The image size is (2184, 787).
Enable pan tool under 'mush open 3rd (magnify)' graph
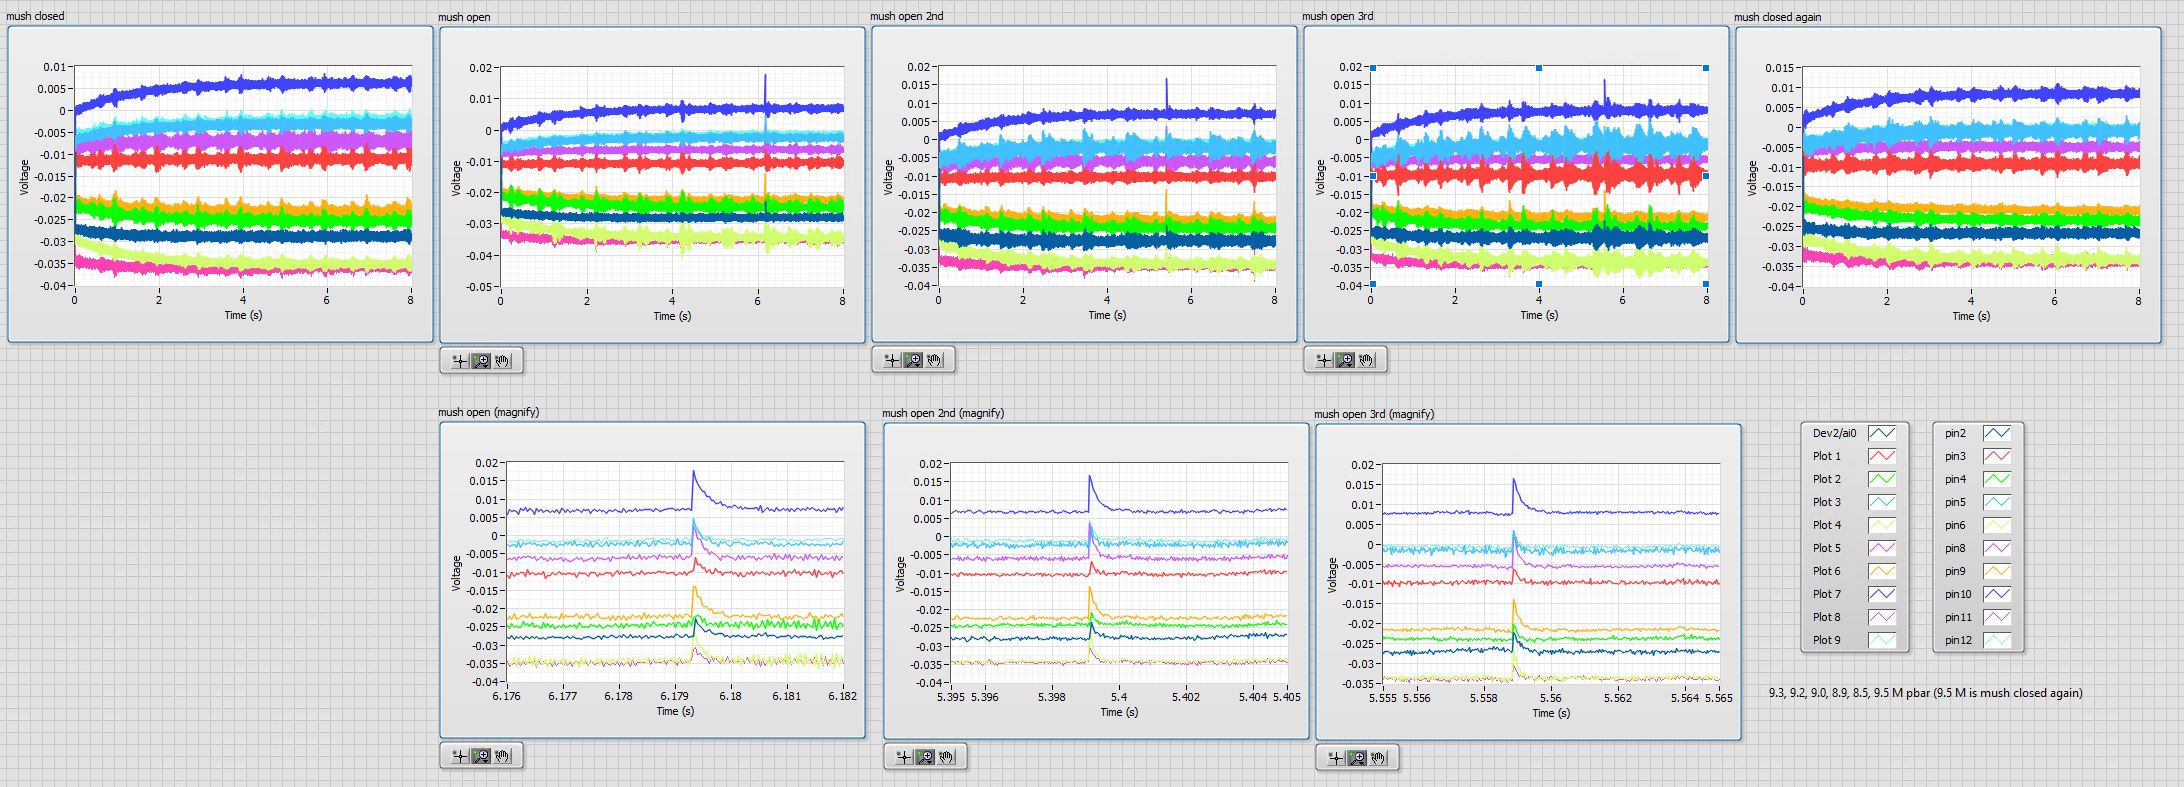(x=1379, y=758)
